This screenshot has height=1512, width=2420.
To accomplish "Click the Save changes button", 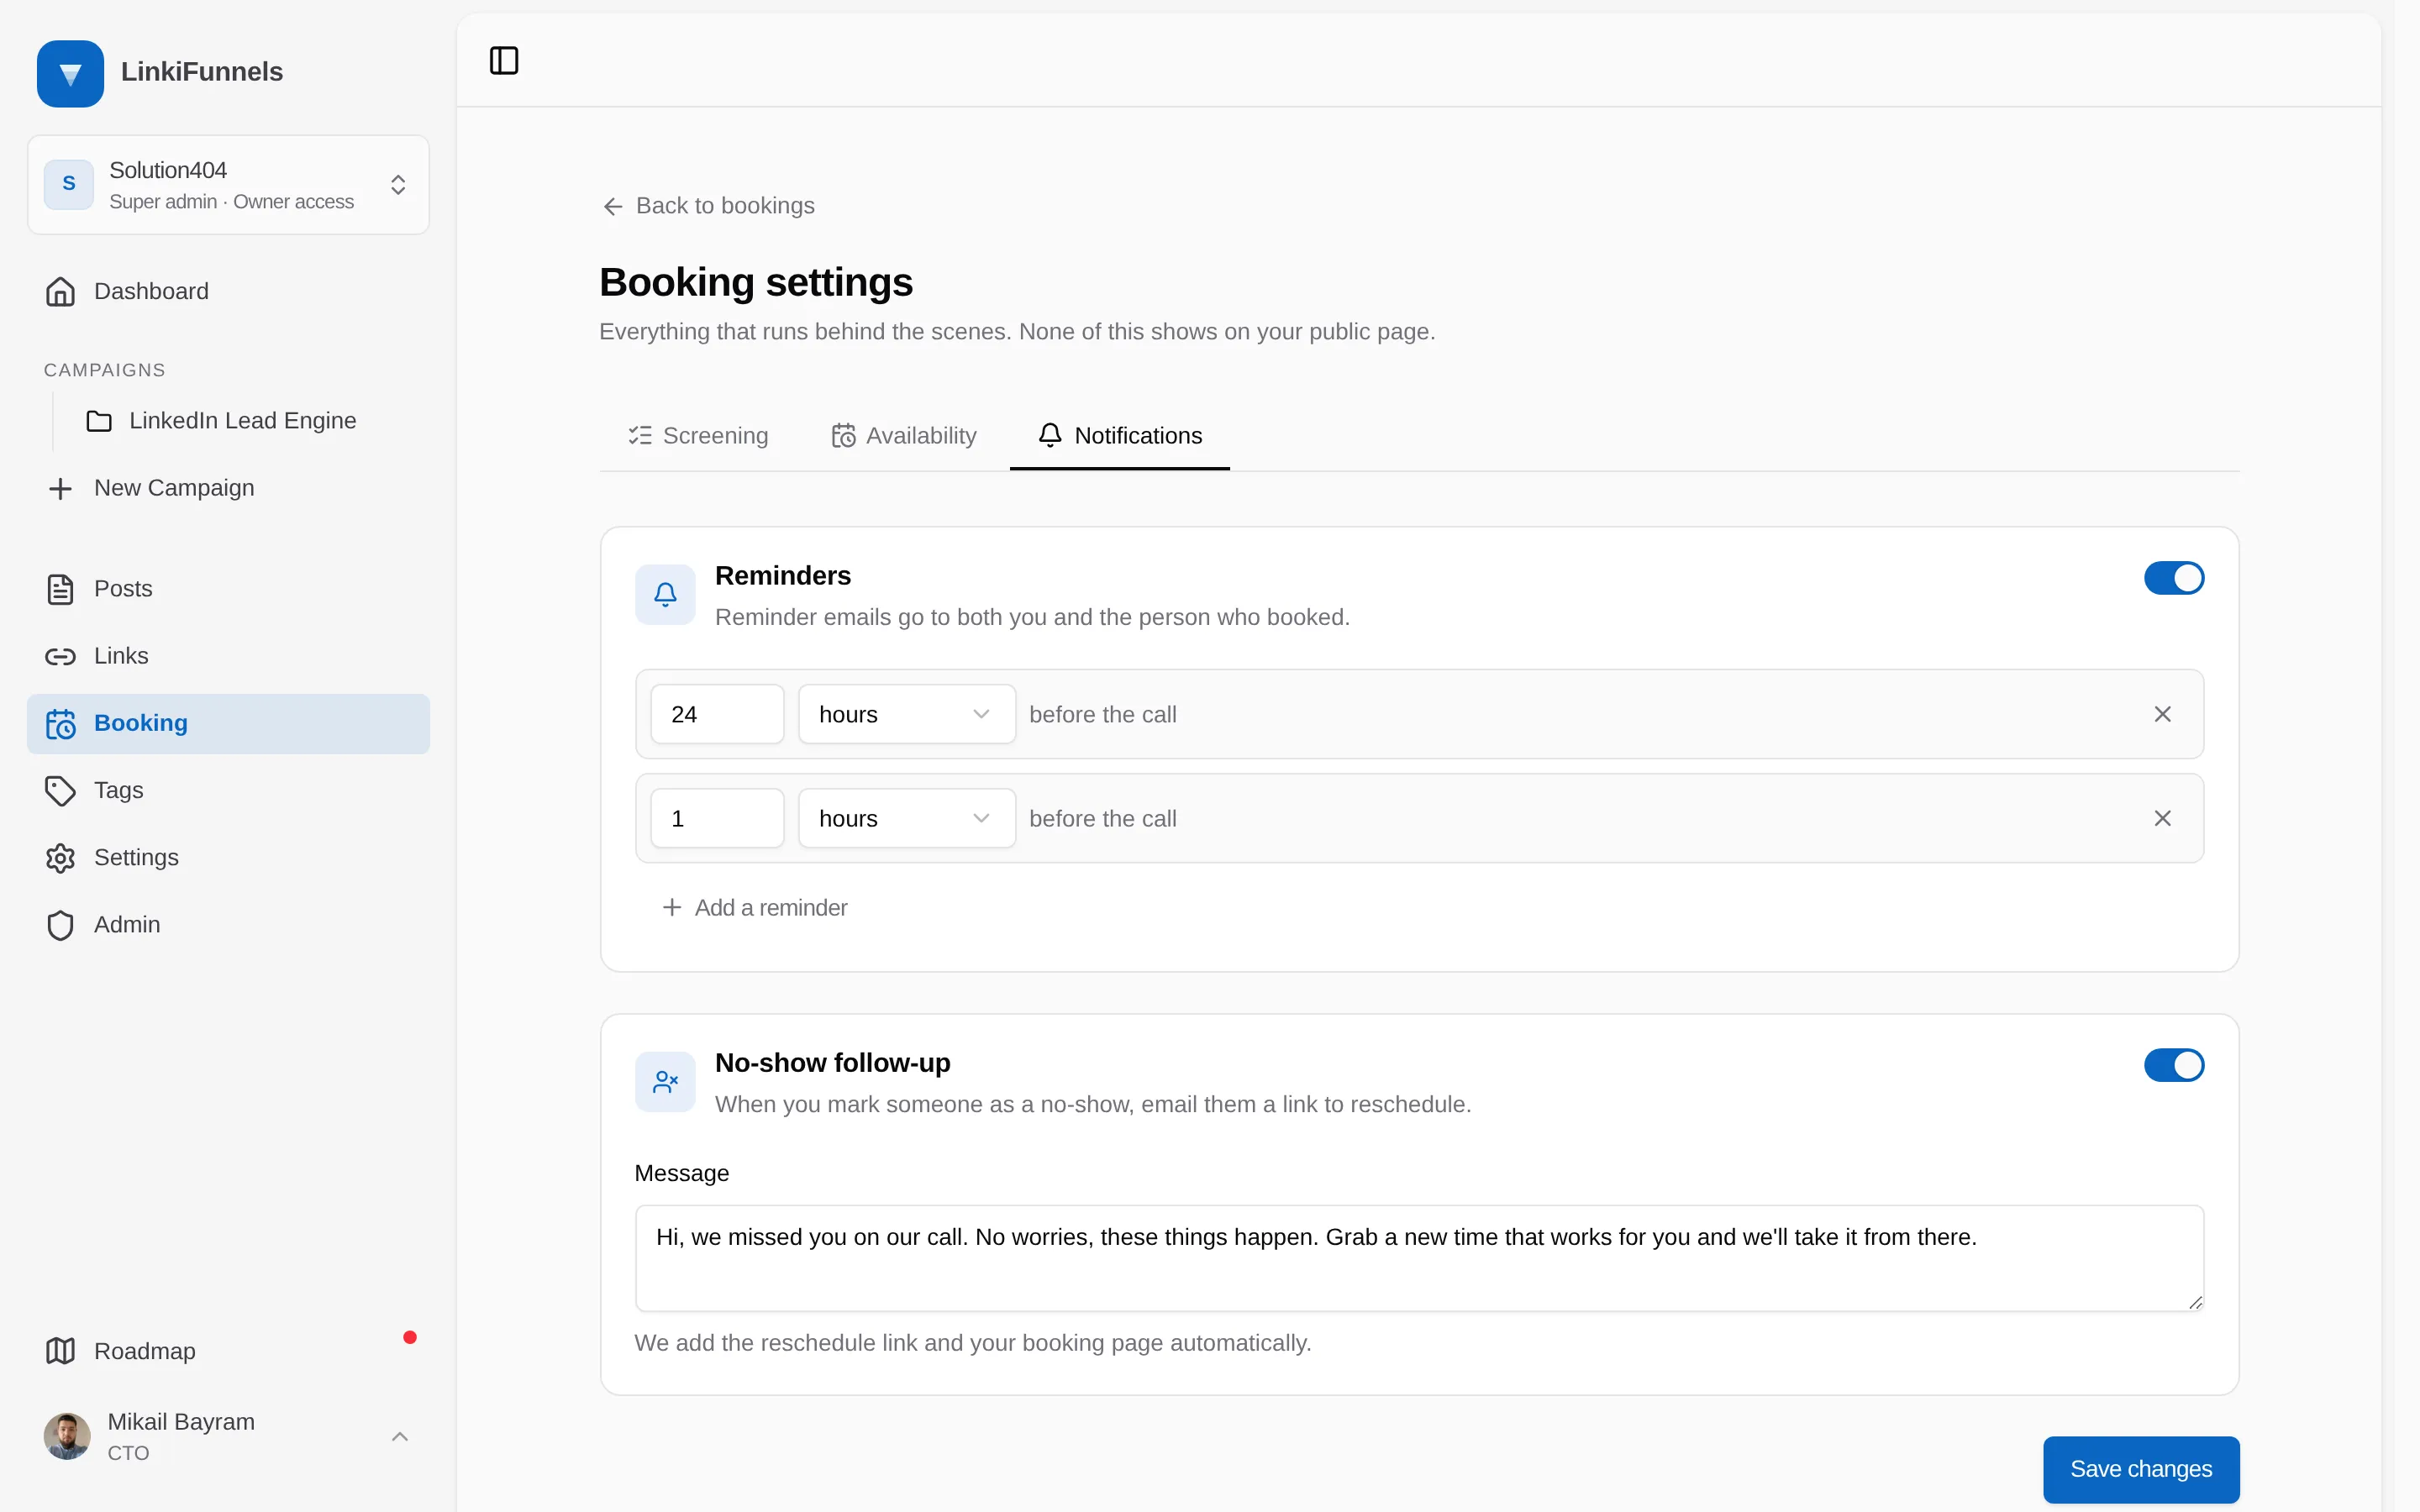I will coord(2141,1469).
